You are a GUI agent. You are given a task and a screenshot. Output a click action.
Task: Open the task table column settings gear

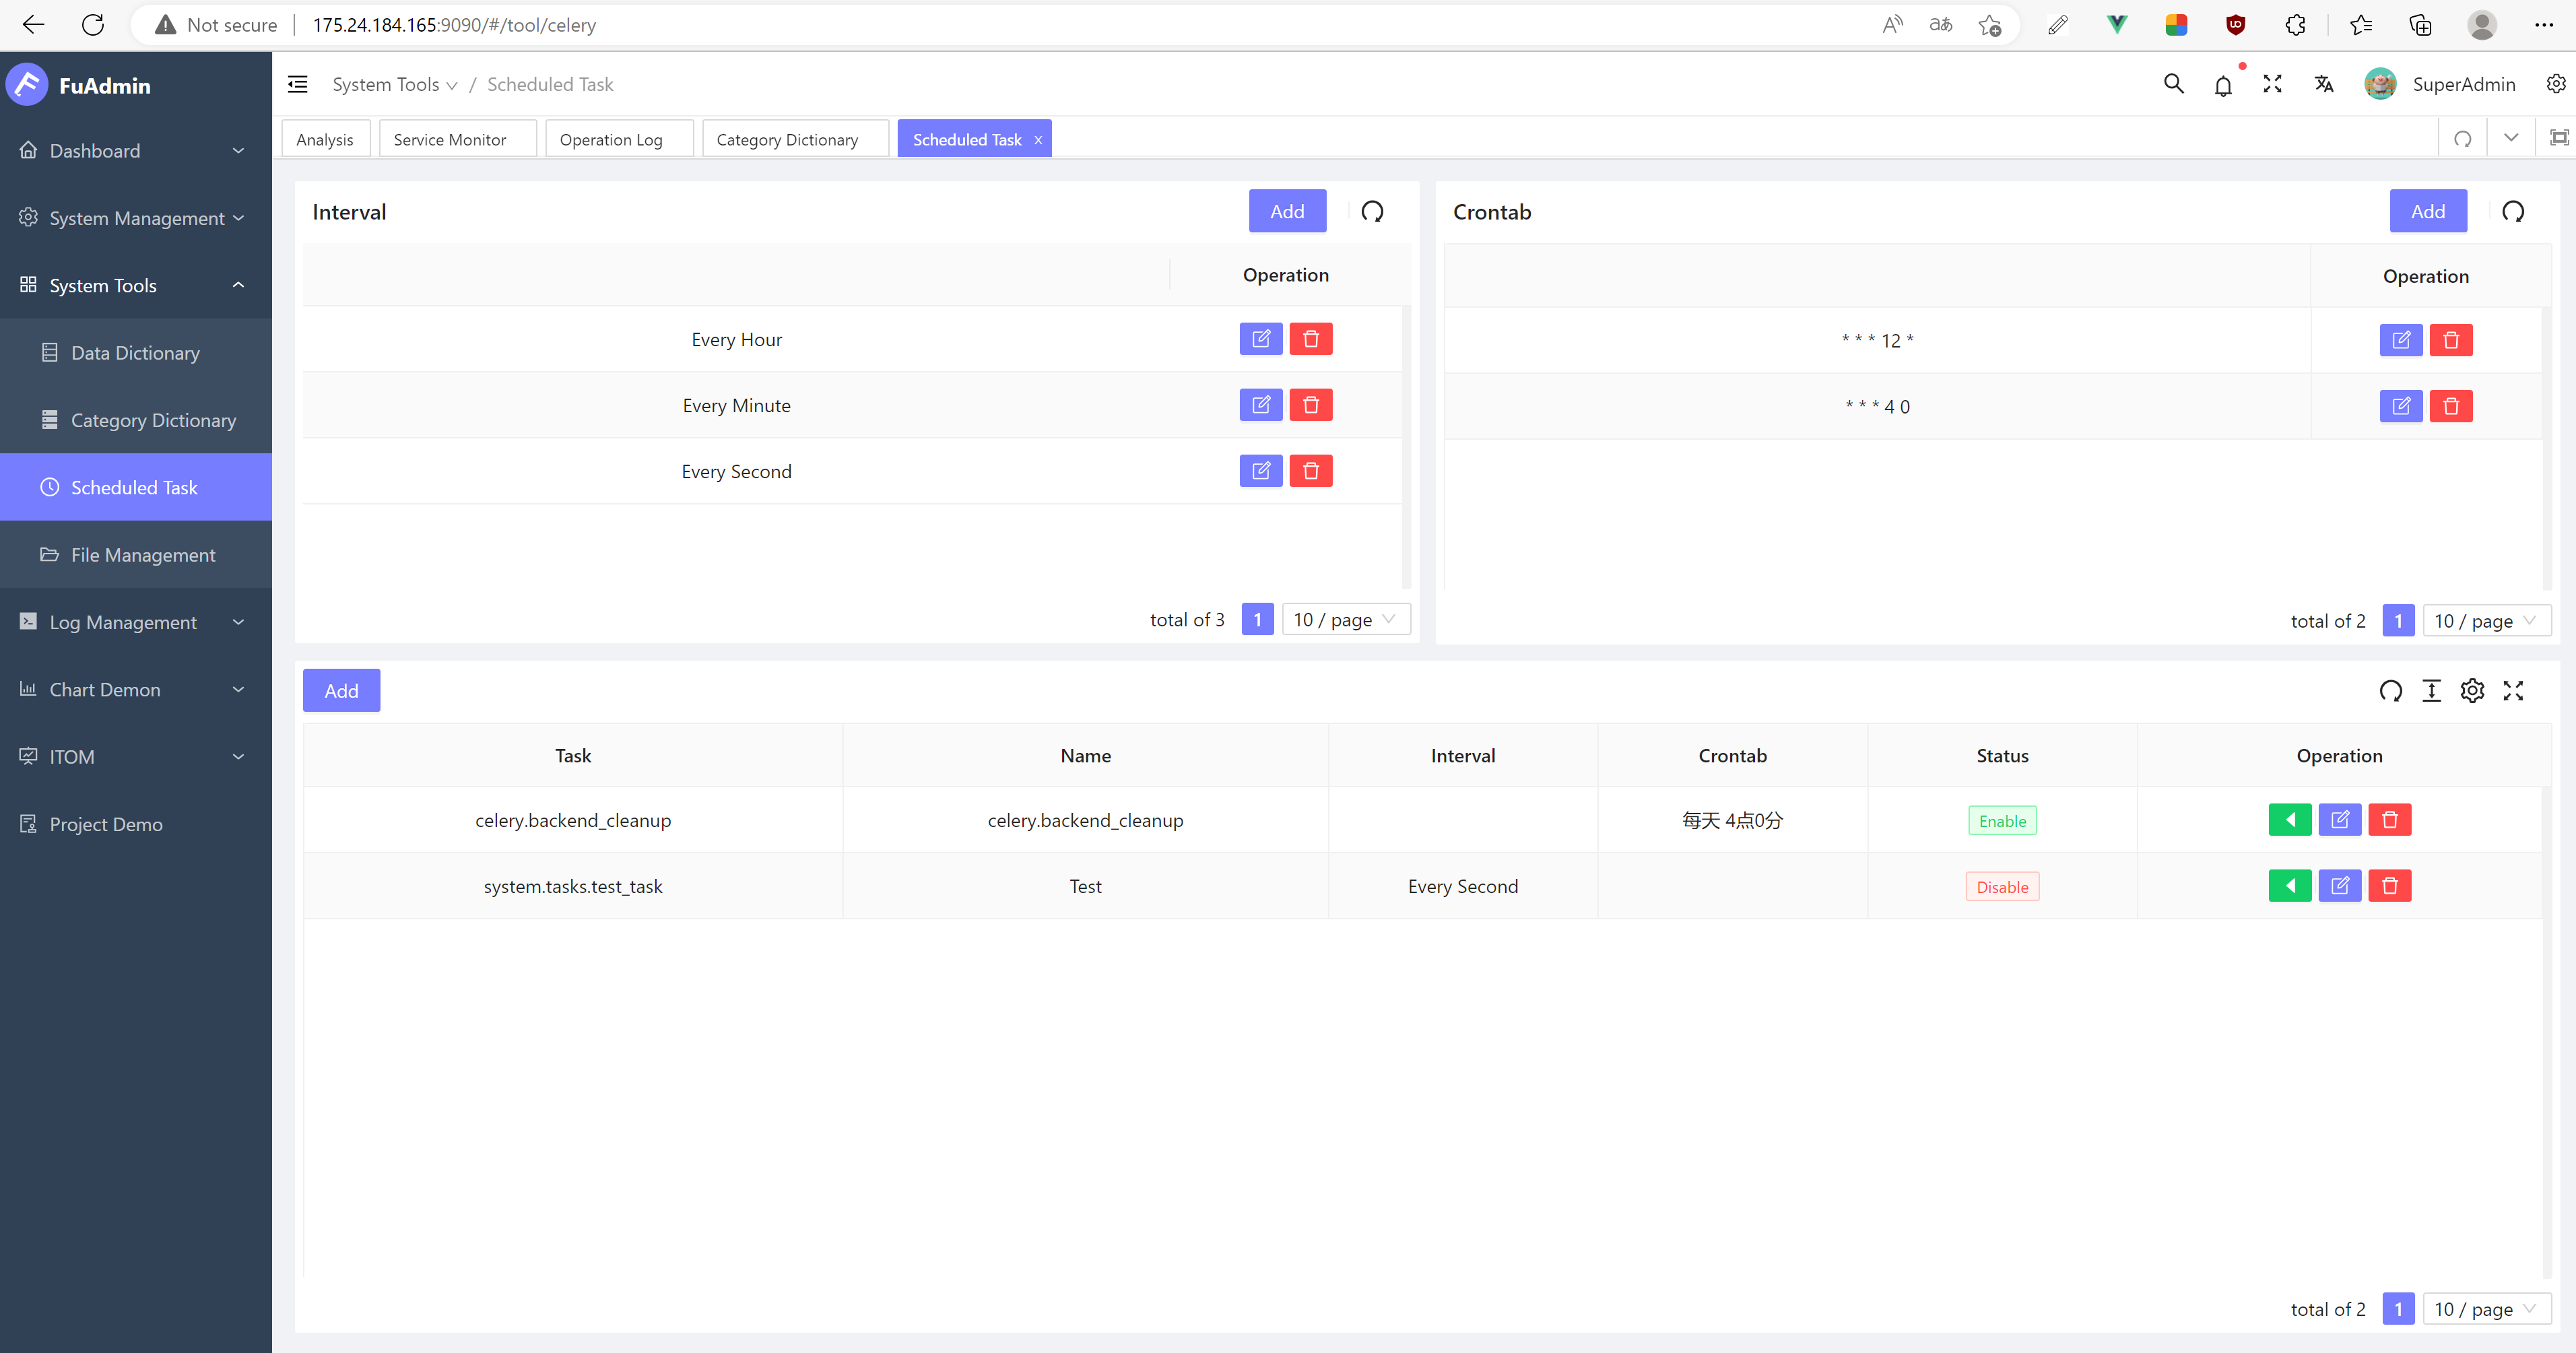click(2472, 691)
